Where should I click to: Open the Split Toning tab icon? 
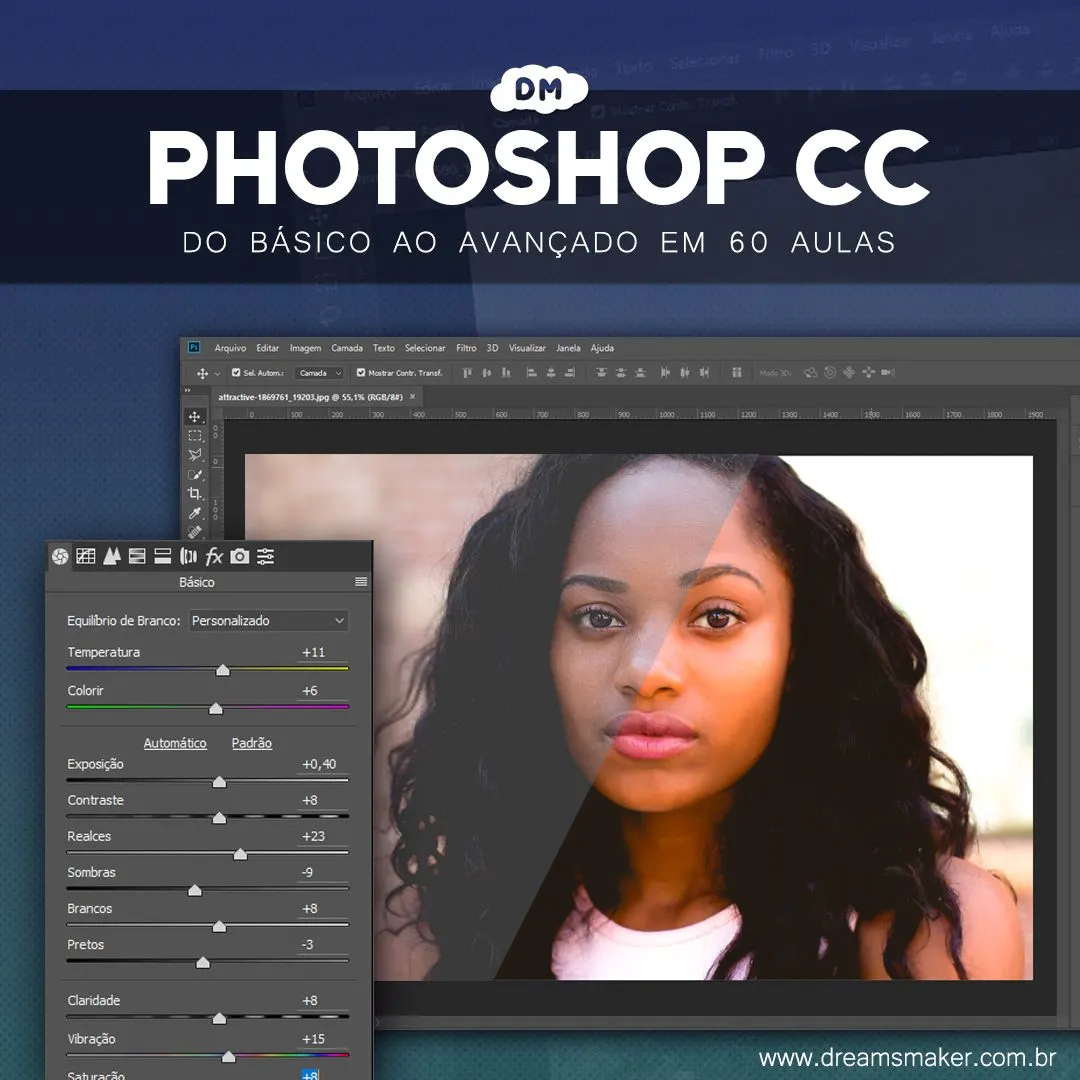coord(163,556)
